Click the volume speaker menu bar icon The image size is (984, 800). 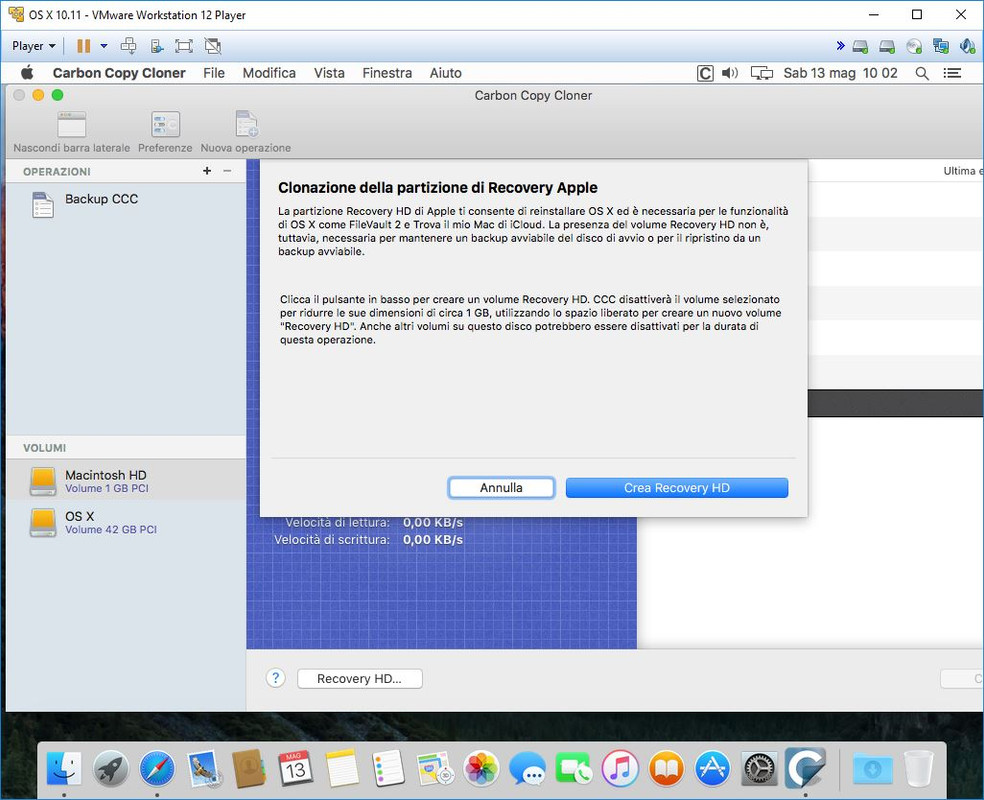(730, 73)
